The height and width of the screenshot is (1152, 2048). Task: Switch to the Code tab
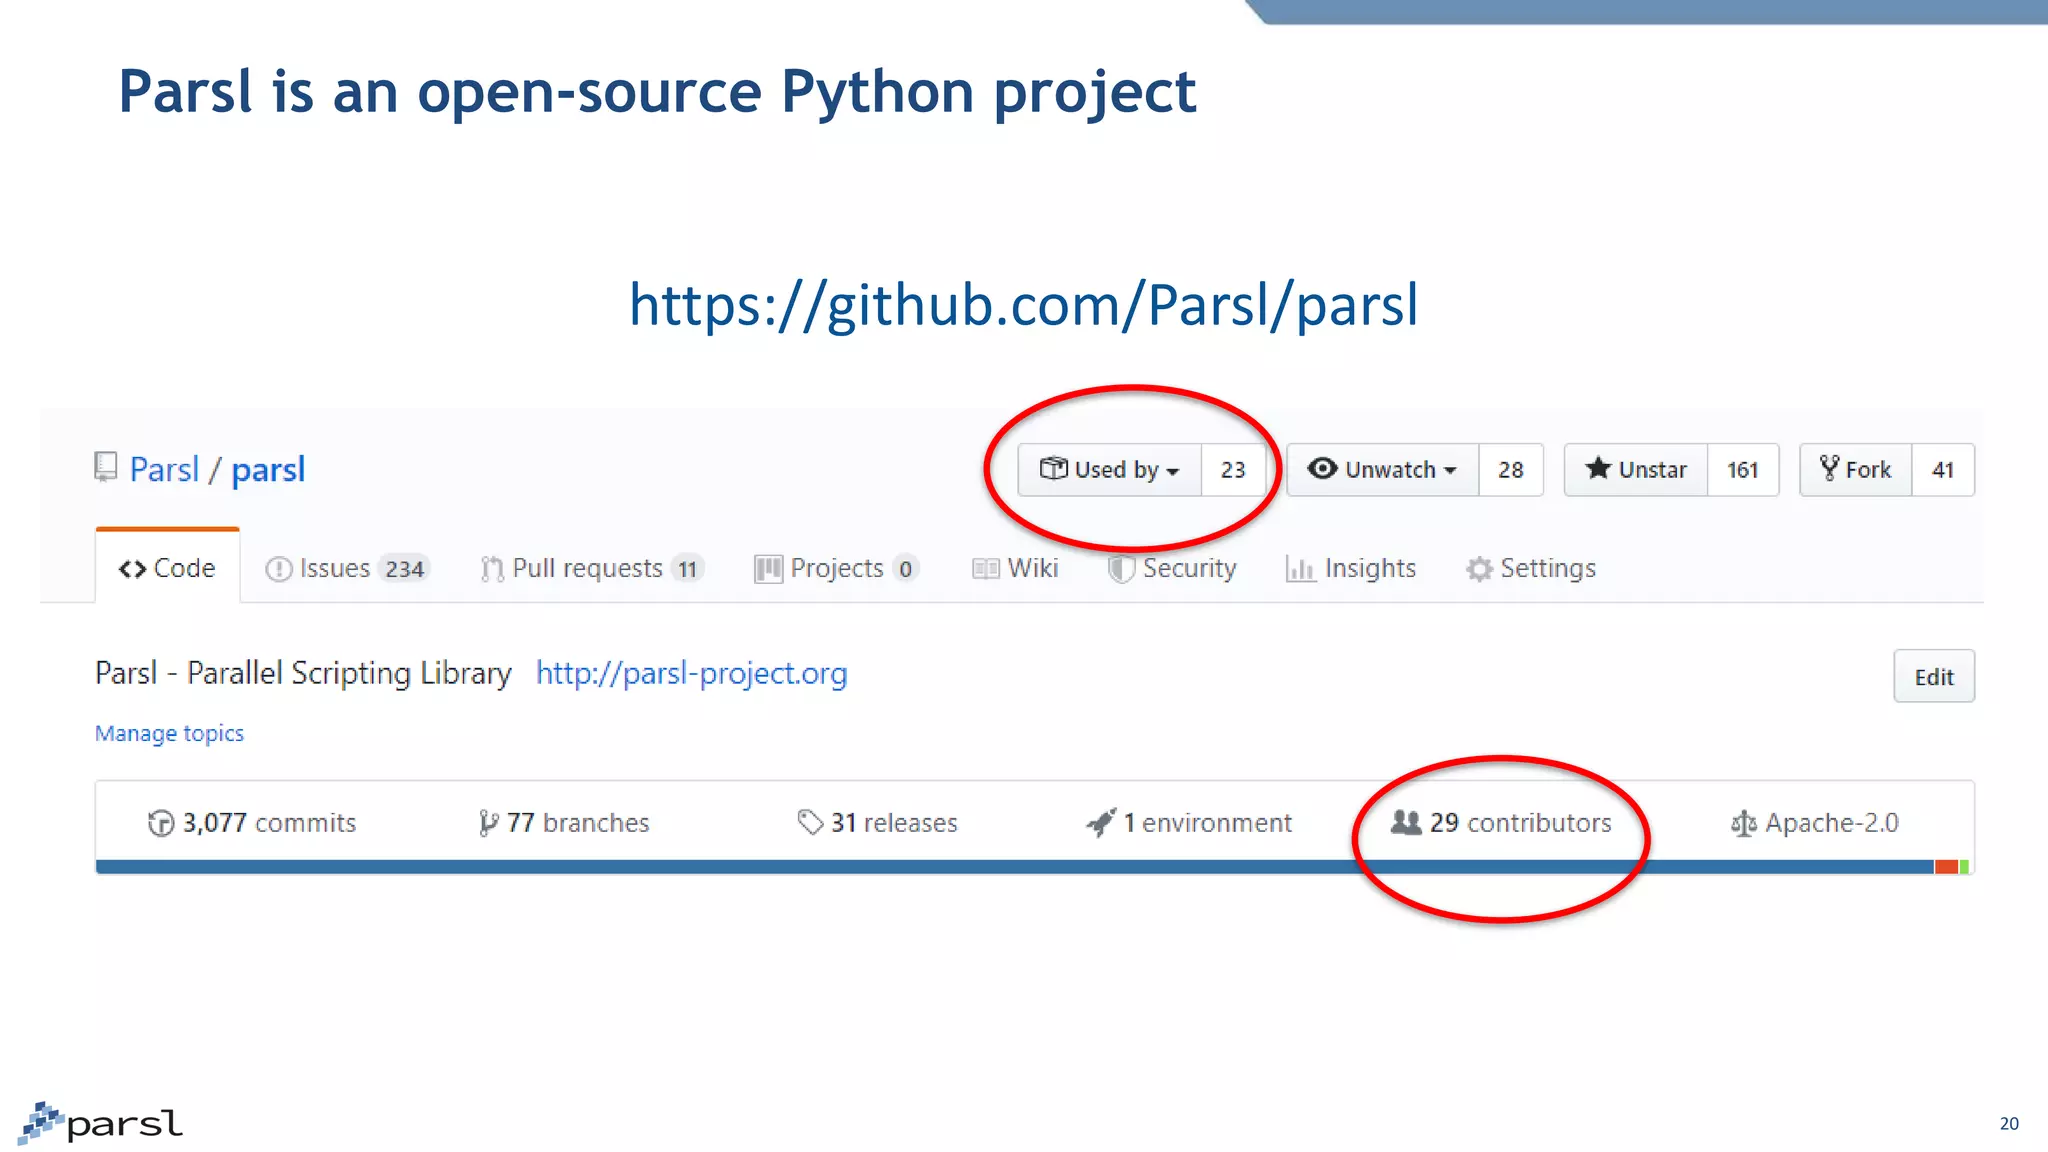[167, 568]
